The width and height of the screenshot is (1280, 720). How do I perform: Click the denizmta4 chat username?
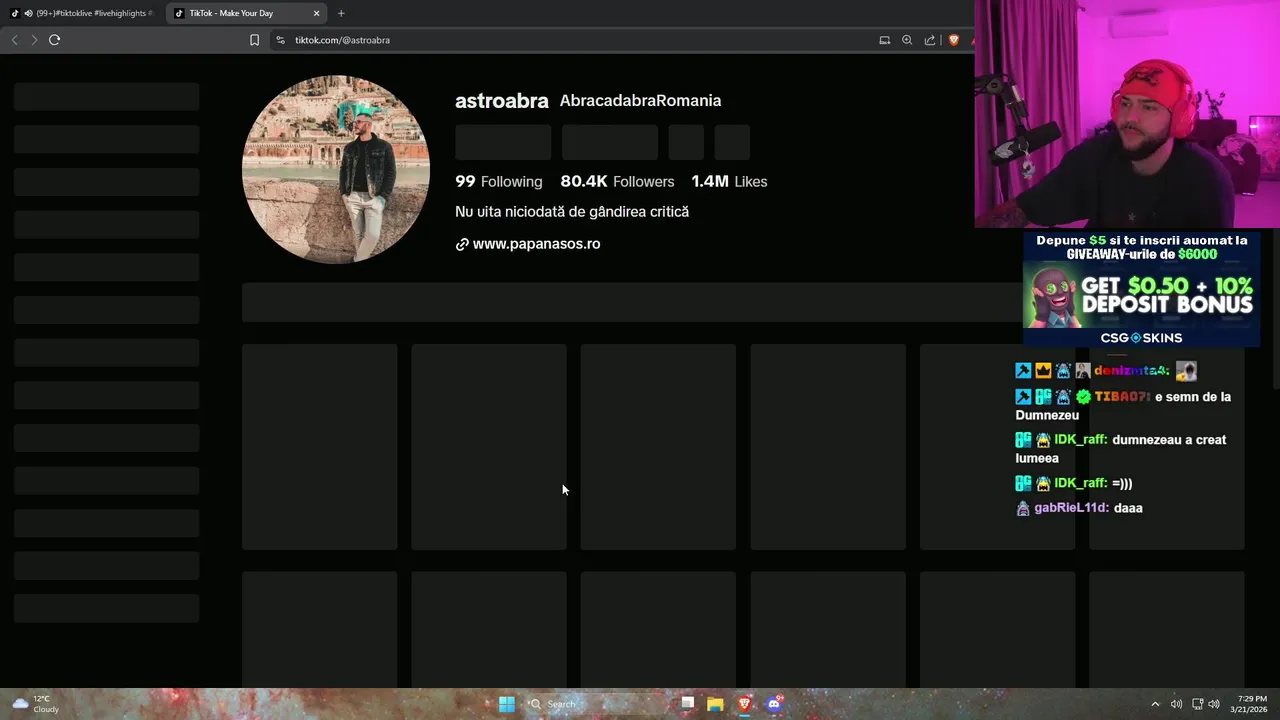1131,371
